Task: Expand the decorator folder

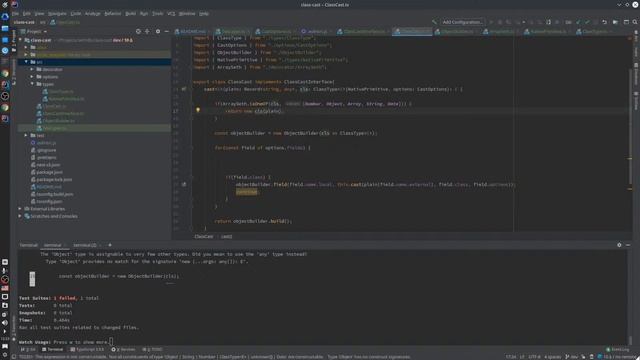Action: [x=32, y=69]
